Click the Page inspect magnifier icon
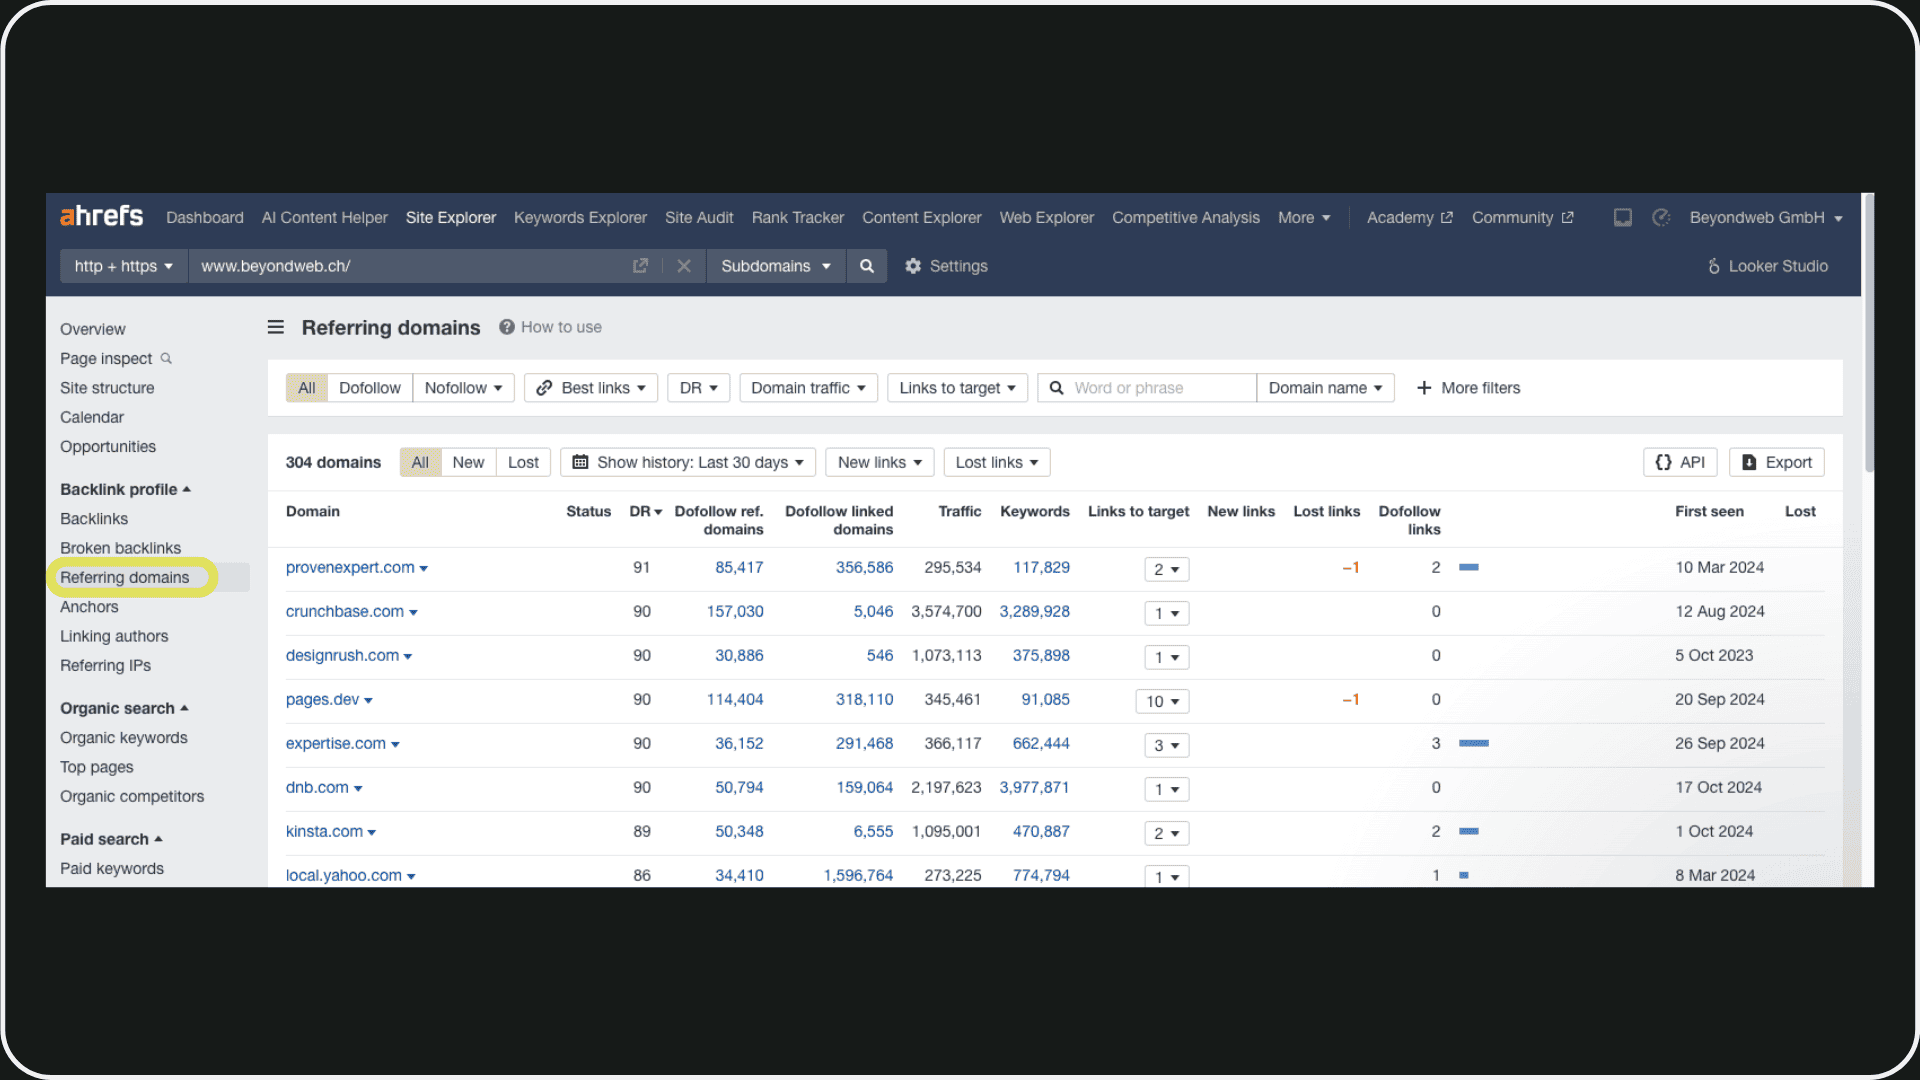The height and width of the screenshot is (1080, 1920). point(167,358)
